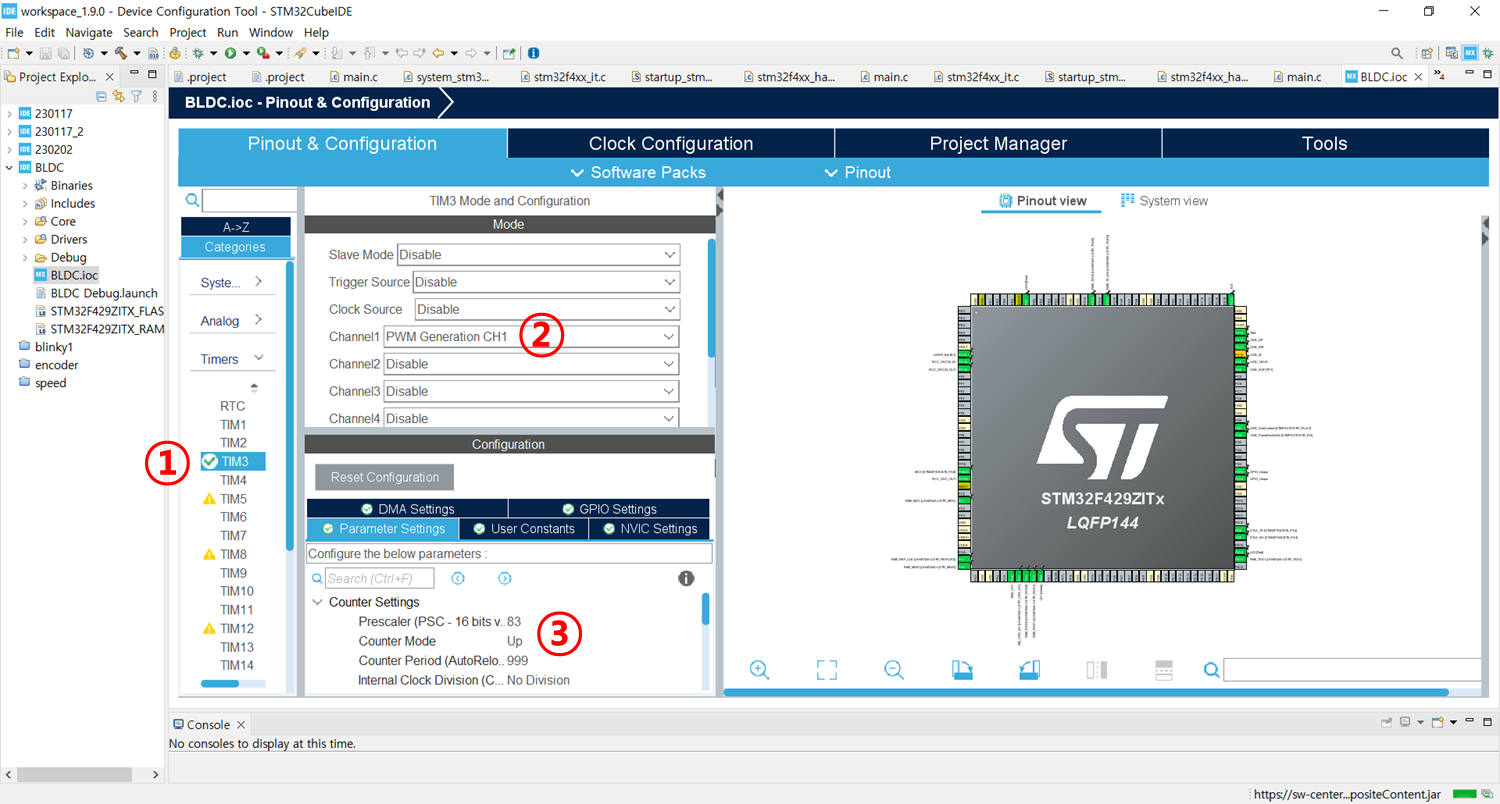
Task: Select TIM1 in the timers list
Action: tap(233, 425)
